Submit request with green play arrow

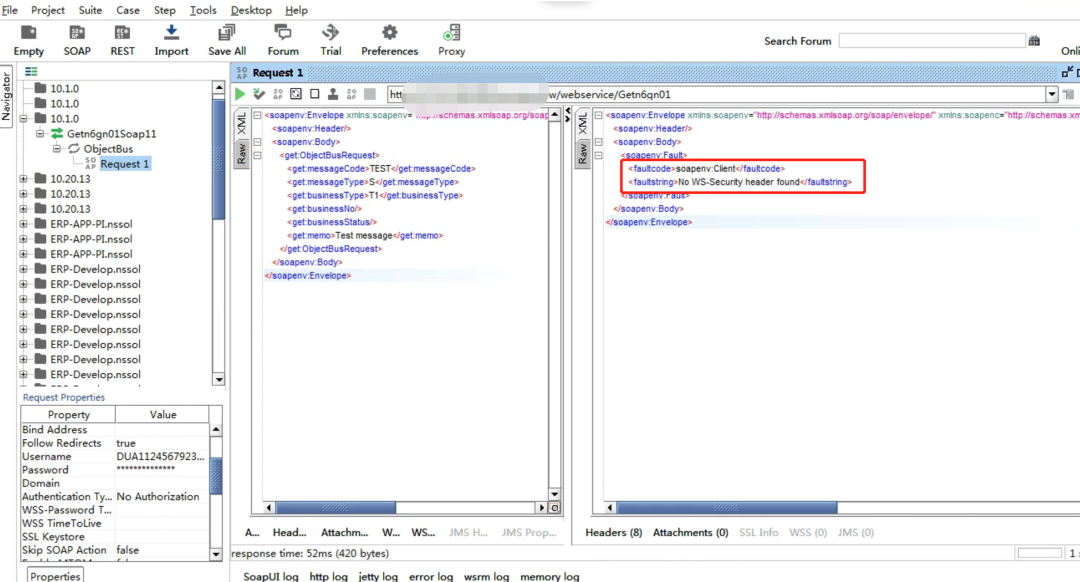tap(240, 94)
